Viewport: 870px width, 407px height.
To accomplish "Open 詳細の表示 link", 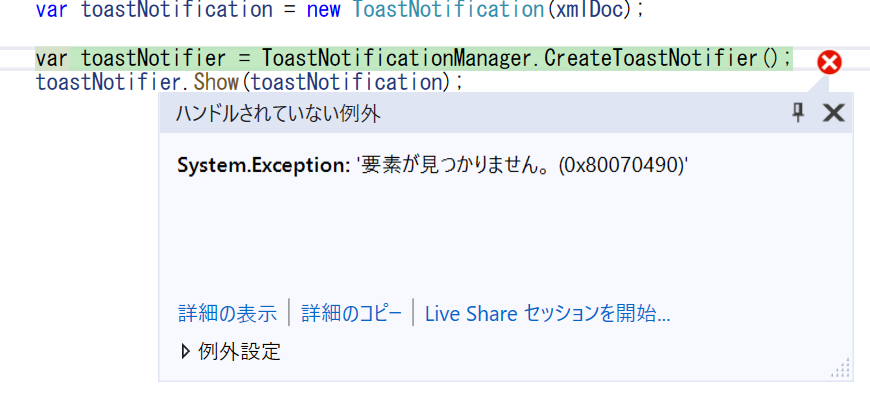I will pyautogui.click(x=227, y=314).
